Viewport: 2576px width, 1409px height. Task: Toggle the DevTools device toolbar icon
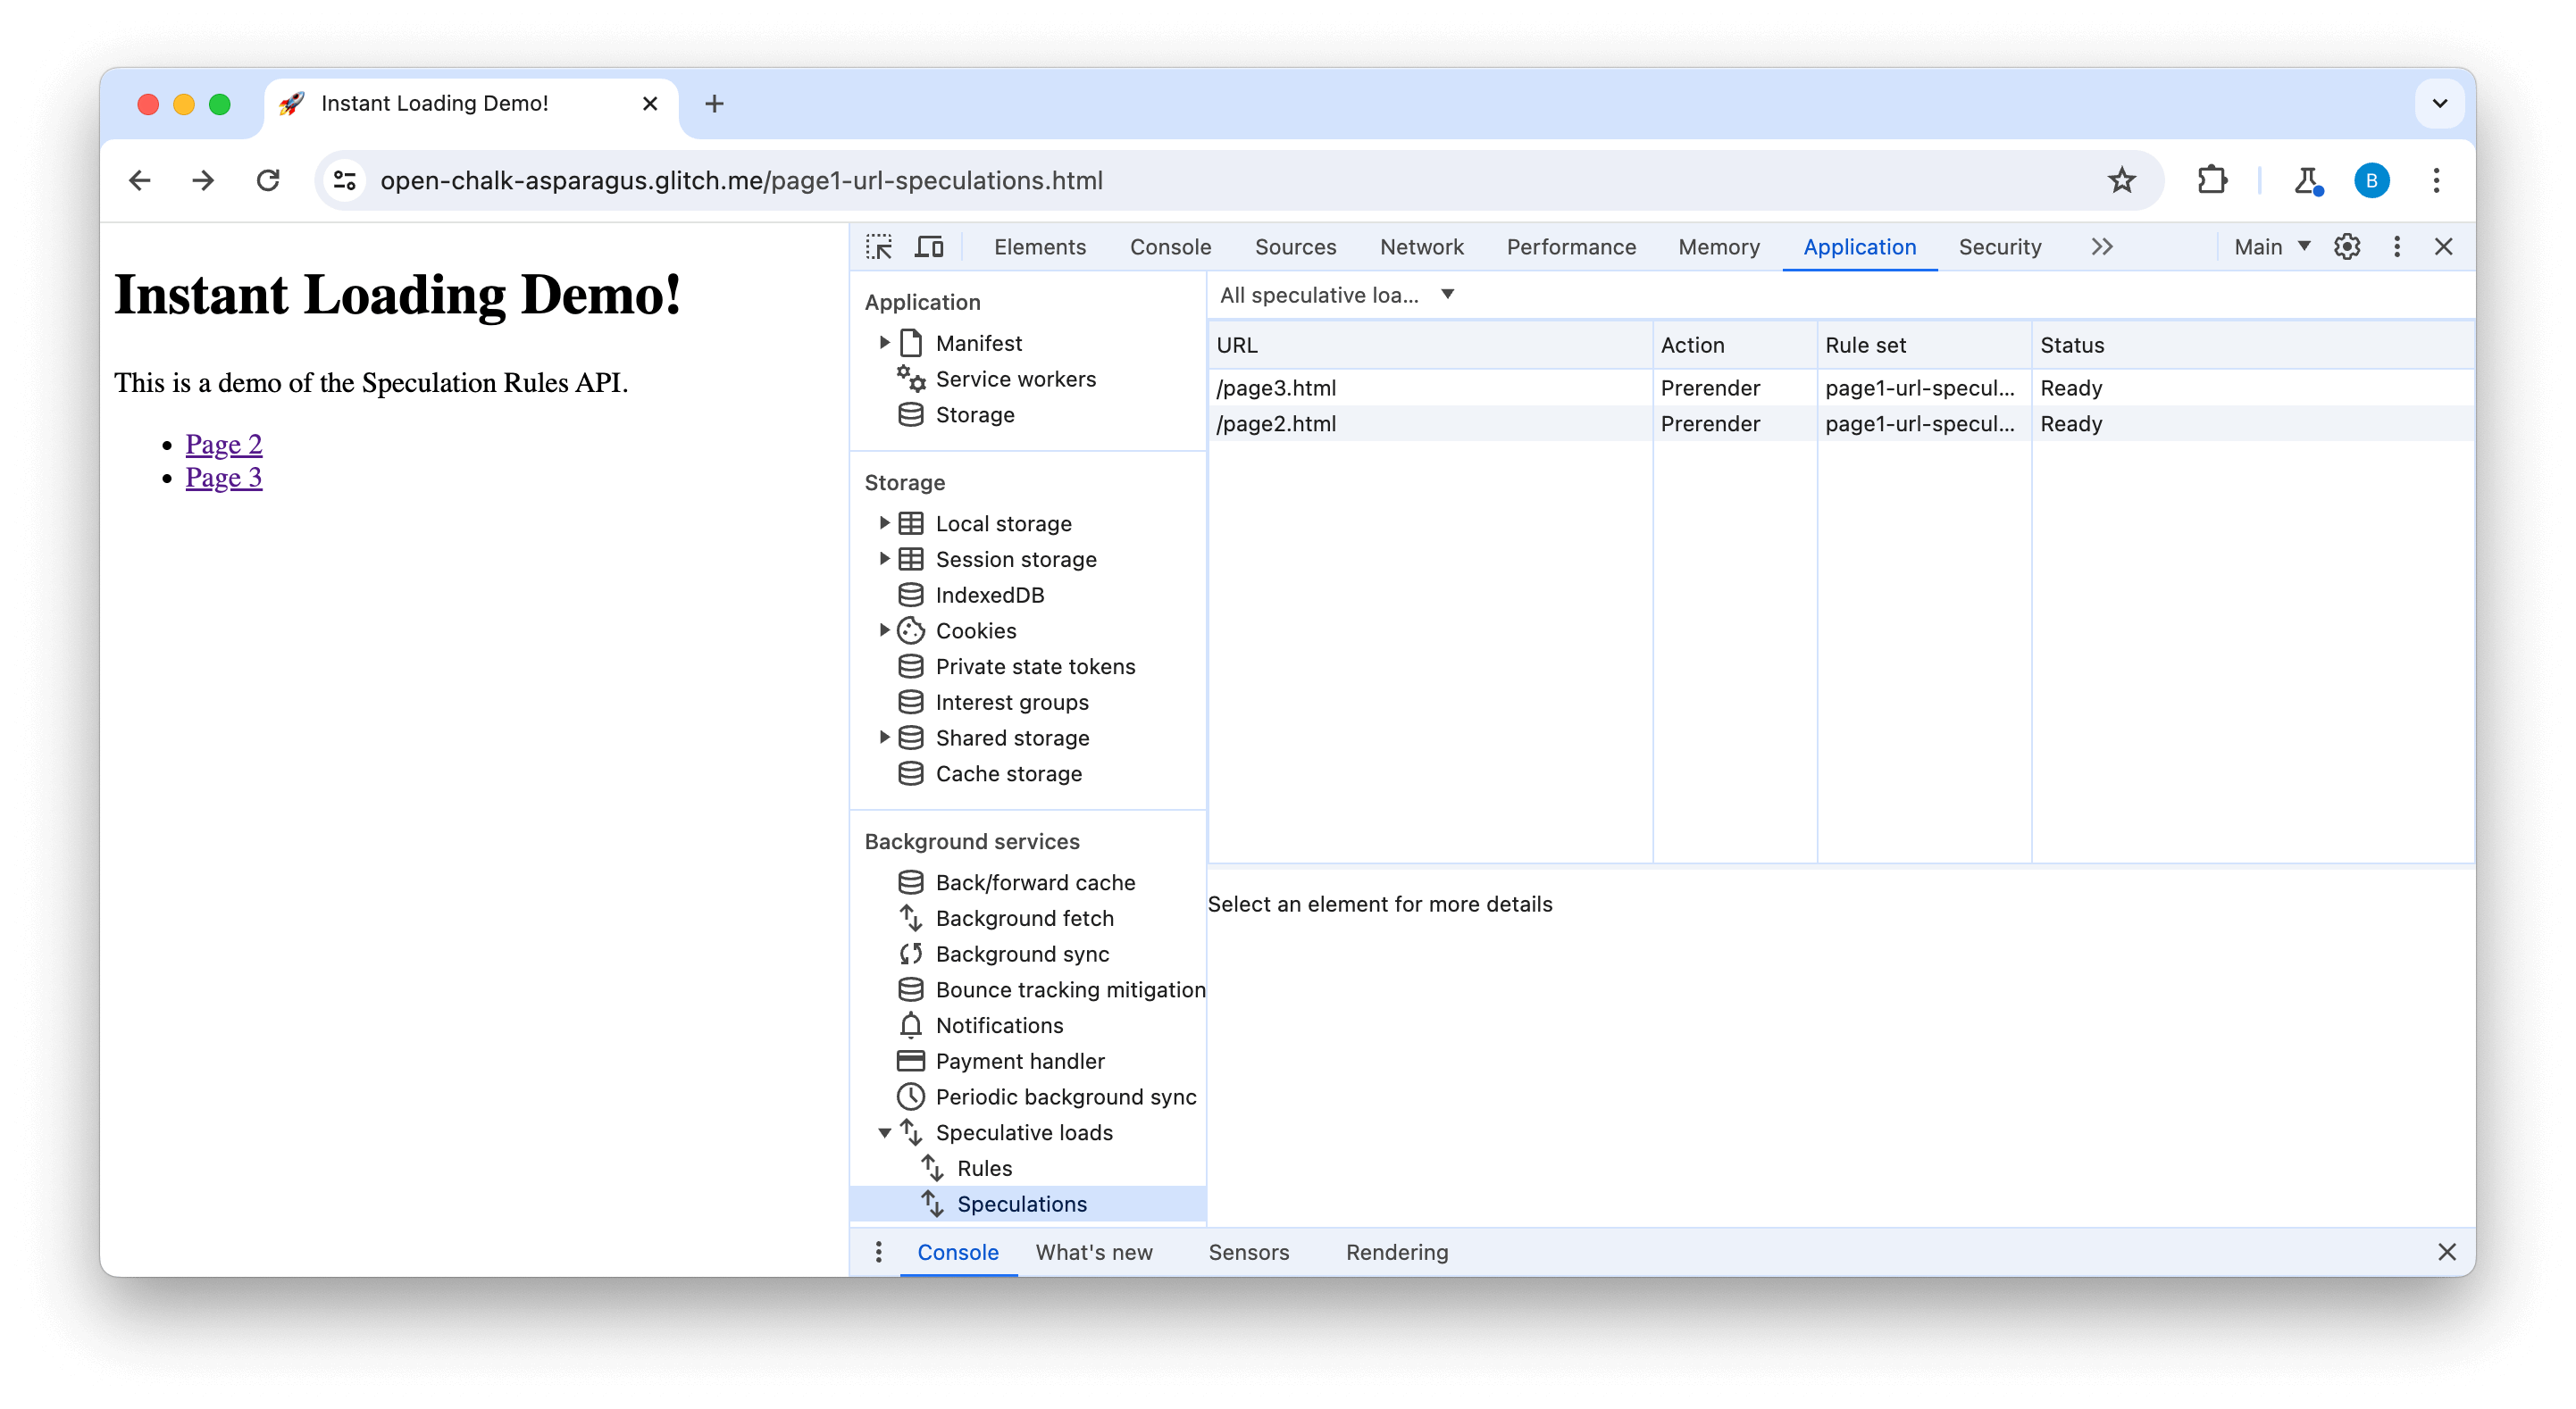931,246
